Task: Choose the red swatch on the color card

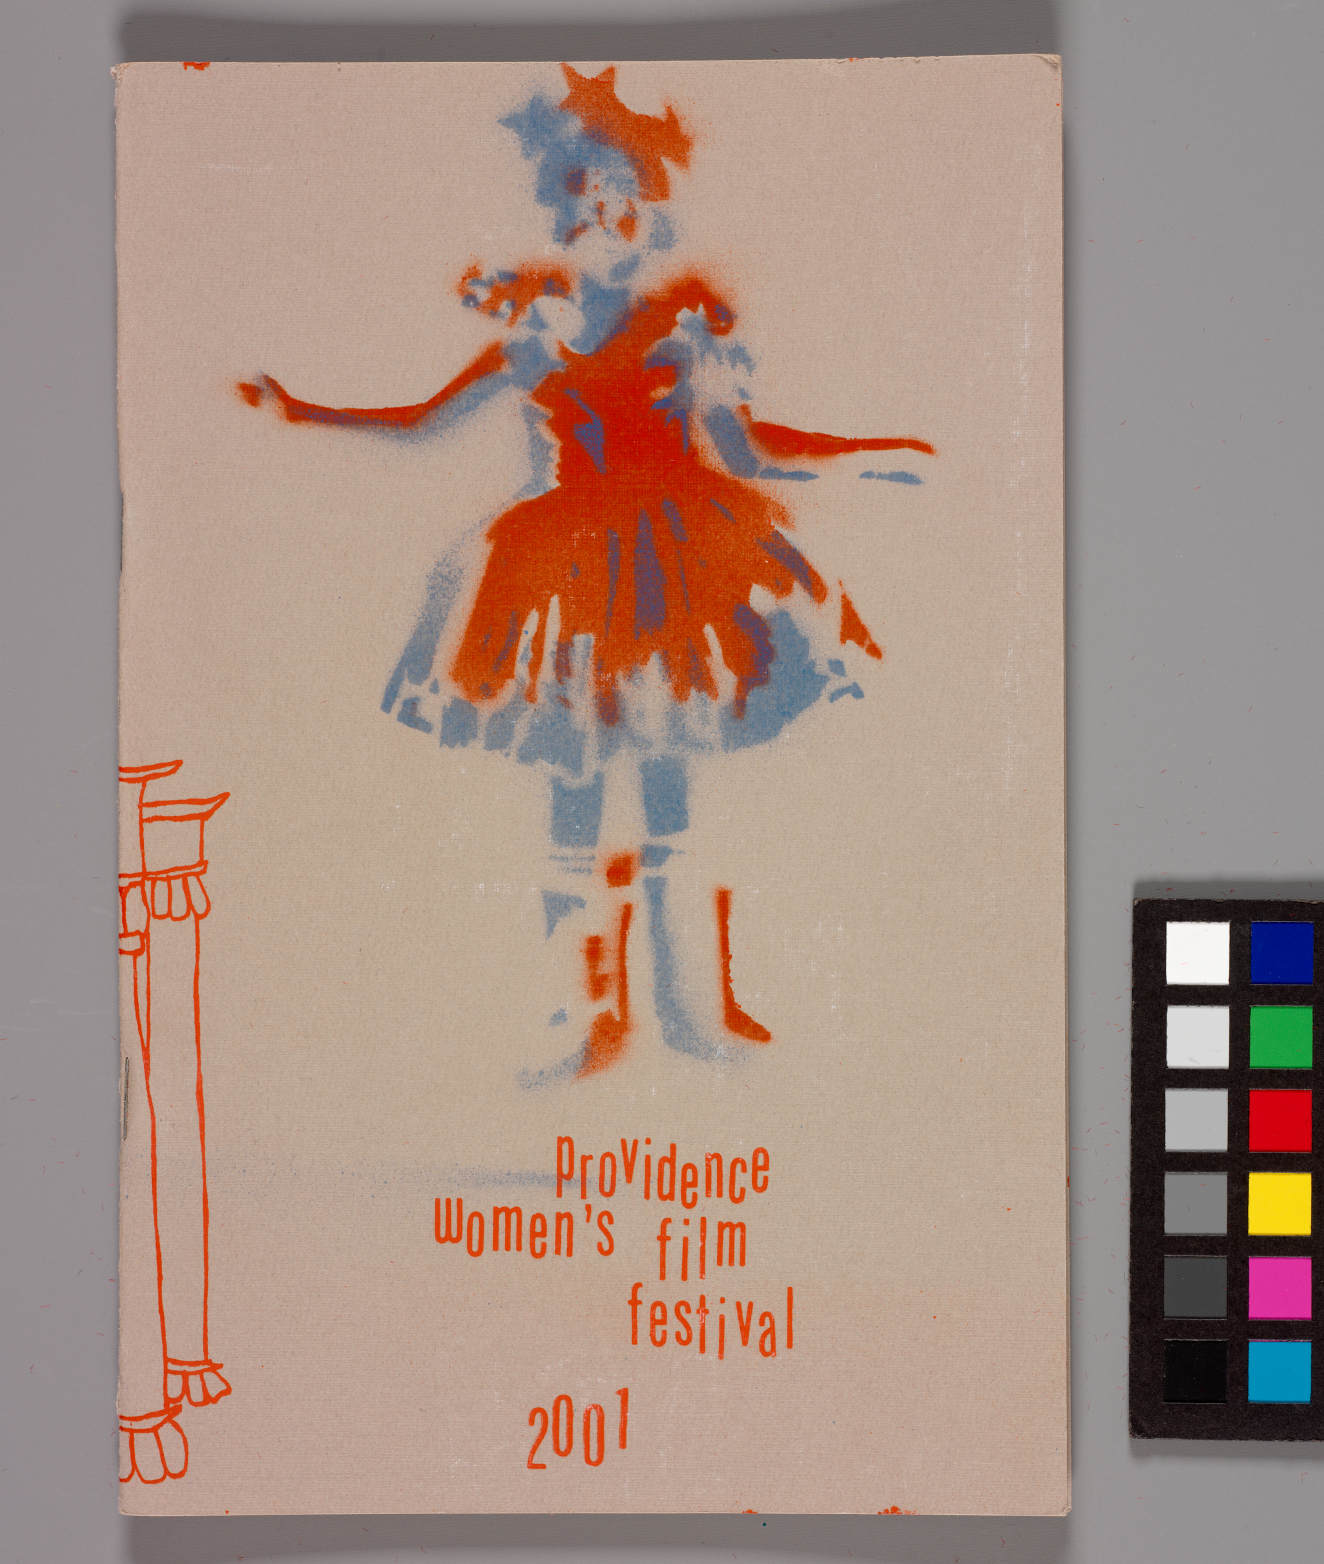Action: coord(1281,1120)
